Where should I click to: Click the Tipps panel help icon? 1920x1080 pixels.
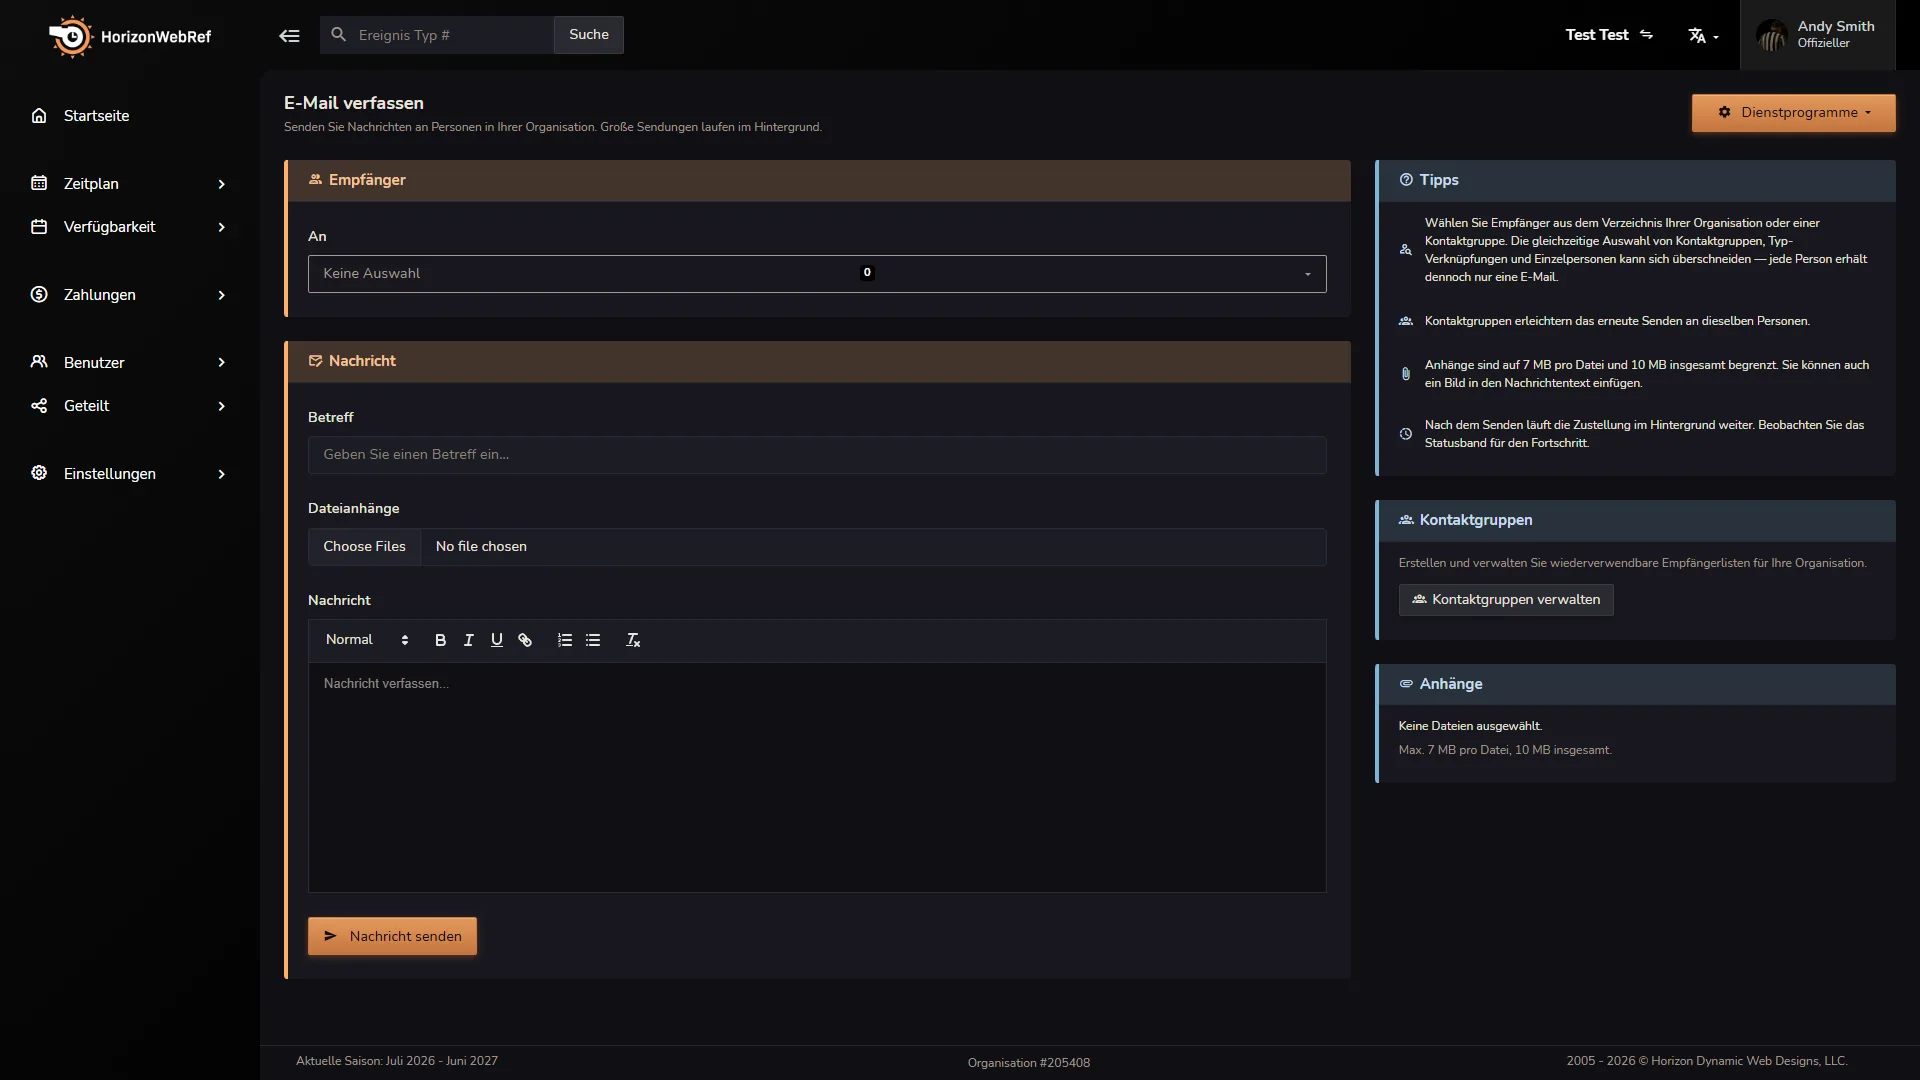point(1406,180)
